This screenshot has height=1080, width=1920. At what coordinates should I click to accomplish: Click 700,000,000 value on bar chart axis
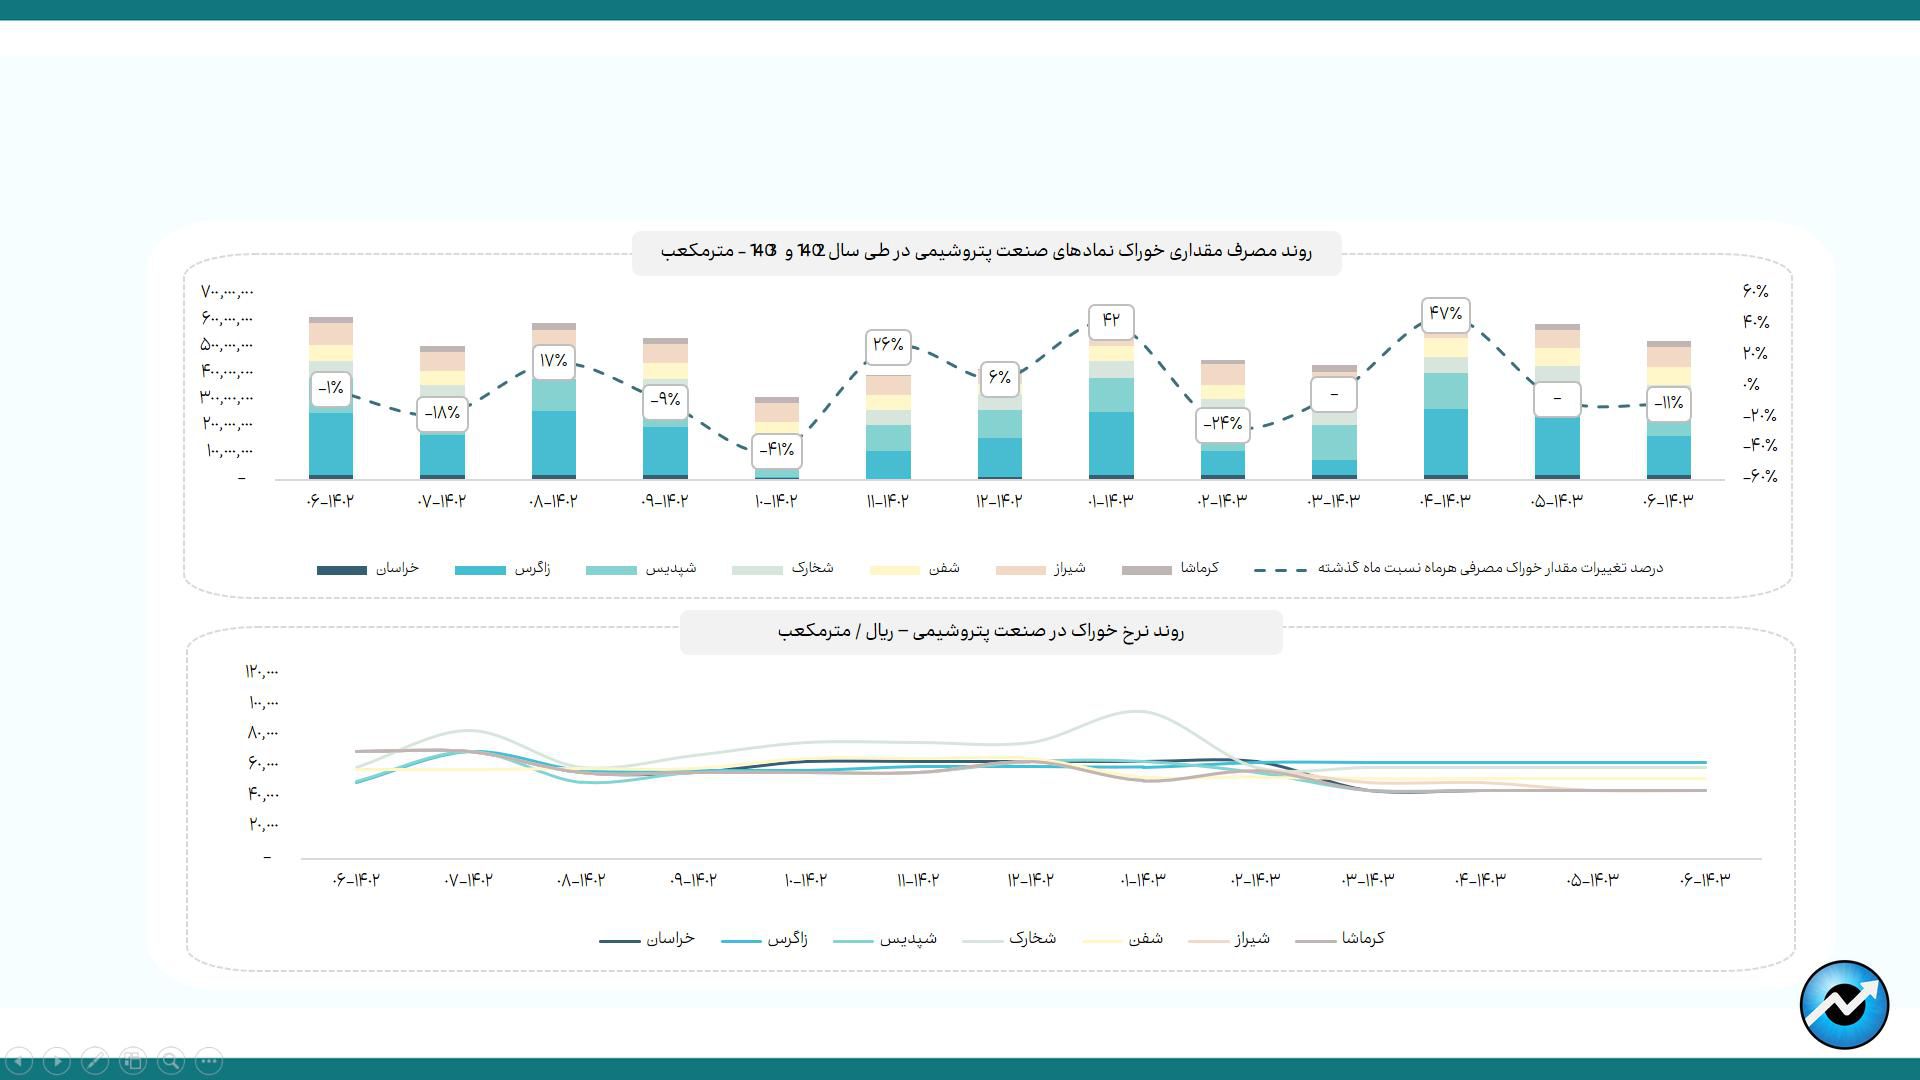227,292
